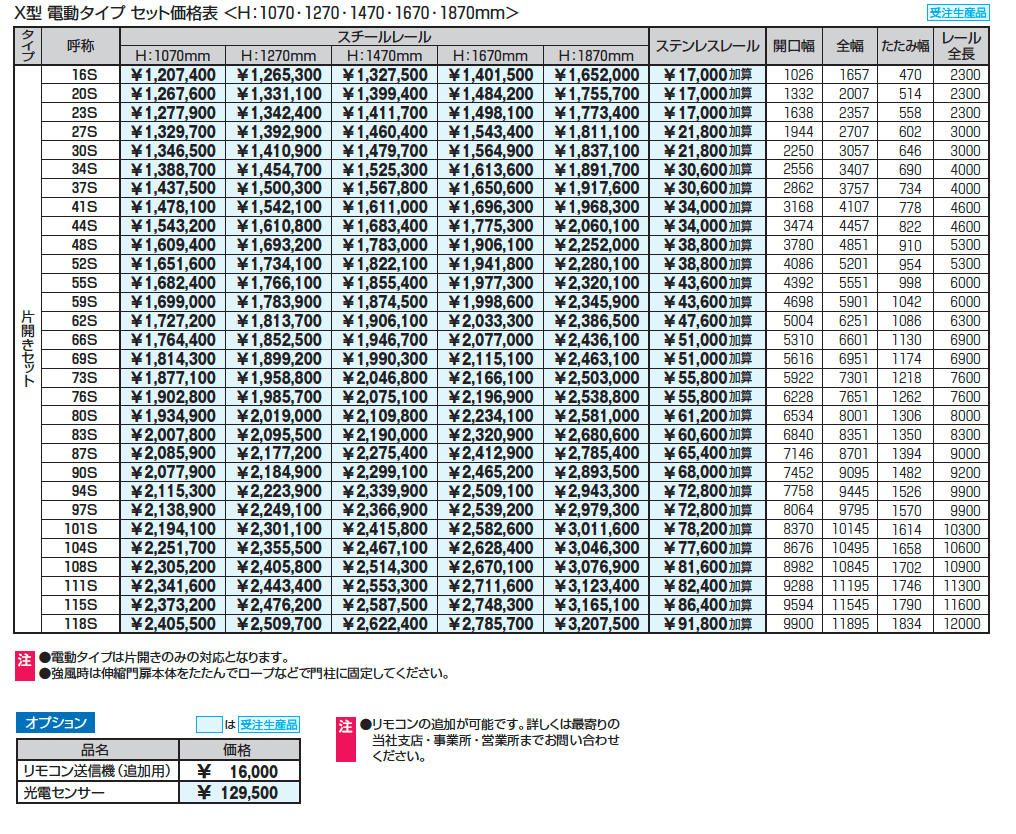The width and height of the screenshot is (1016, 834).
Task: Click the H:1070mm column header
Action: [173, 56]
